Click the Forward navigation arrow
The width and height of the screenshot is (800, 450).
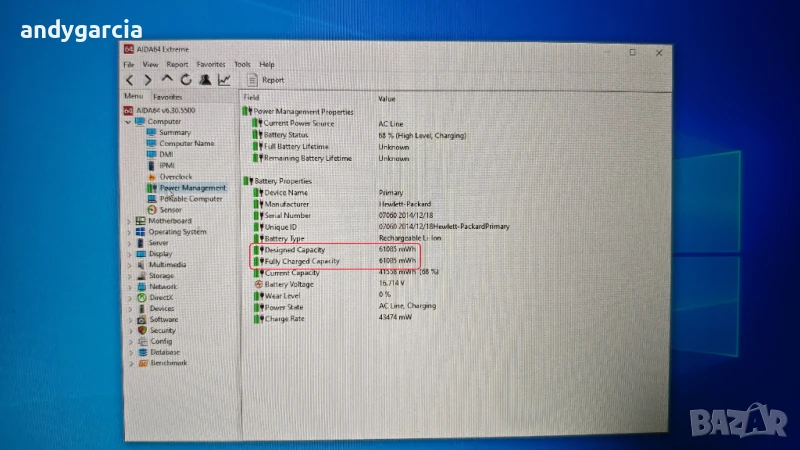tap(148, 80)
